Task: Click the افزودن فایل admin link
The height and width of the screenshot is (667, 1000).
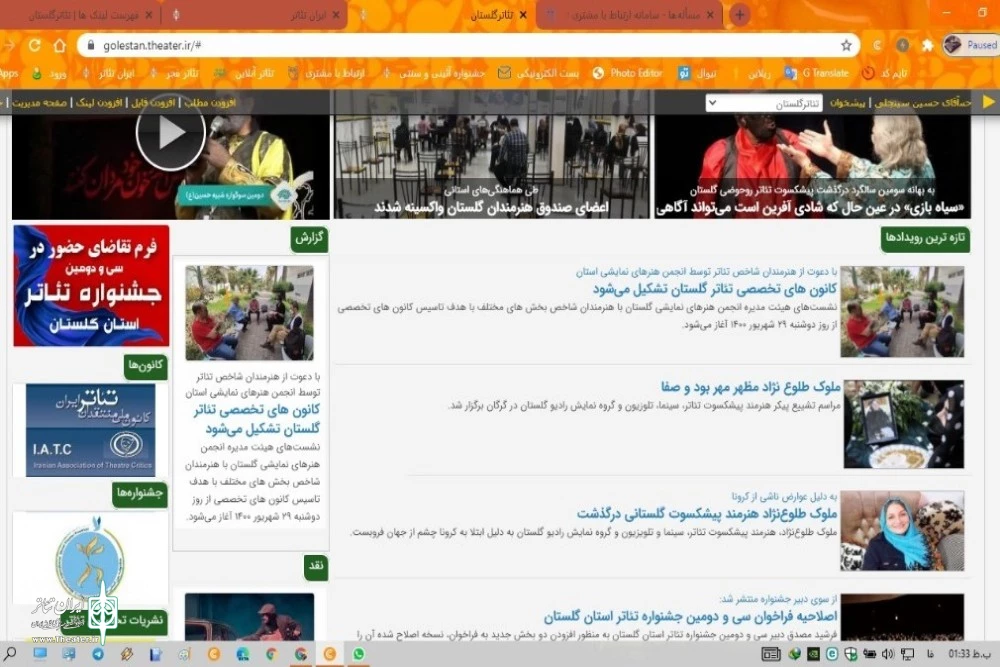Action: [x=153, y=103]
